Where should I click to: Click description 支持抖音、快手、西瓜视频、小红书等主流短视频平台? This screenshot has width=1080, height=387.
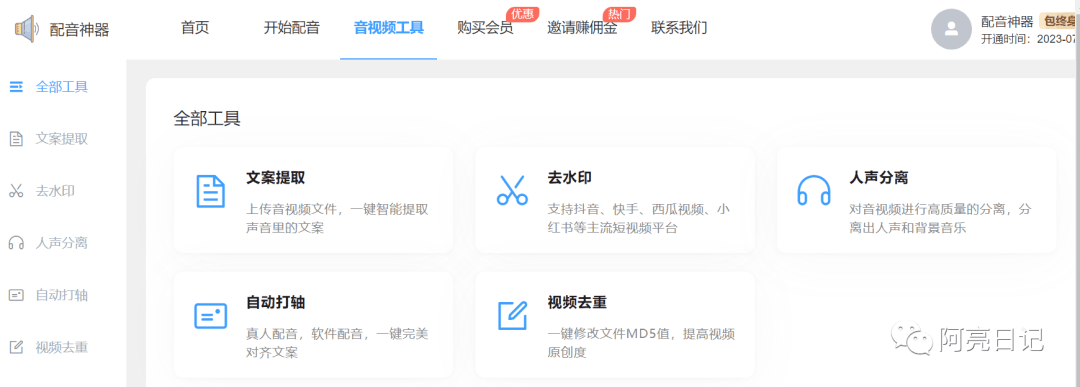click(x=638, y=218)
